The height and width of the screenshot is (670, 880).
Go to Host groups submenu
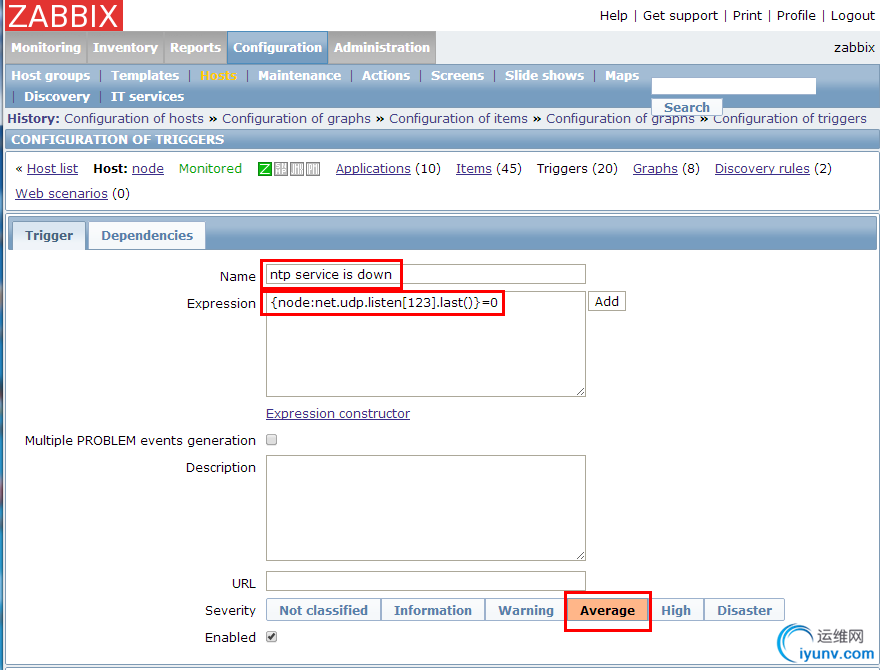pyautogui.click(x=51, y=75)
